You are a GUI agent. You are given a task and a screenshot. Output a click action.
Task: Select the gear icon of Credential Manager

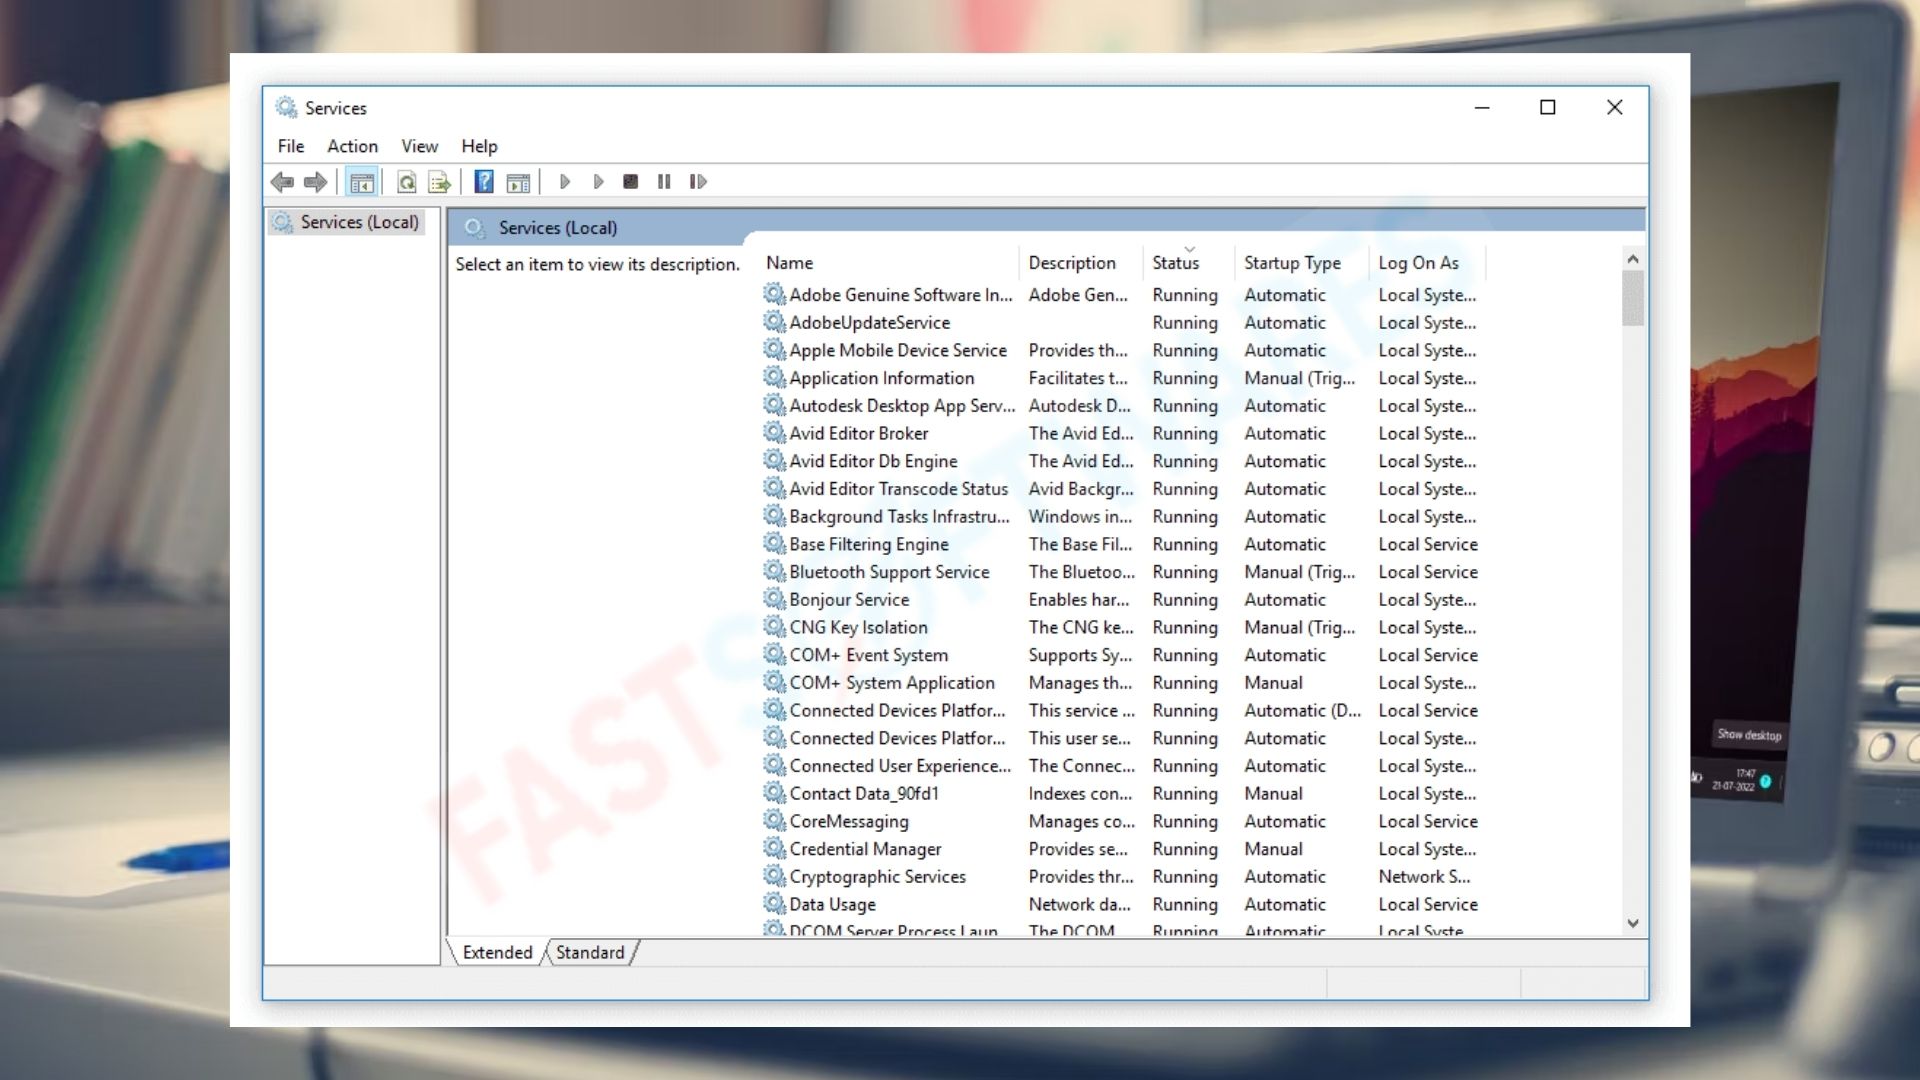tap(774, 849)
